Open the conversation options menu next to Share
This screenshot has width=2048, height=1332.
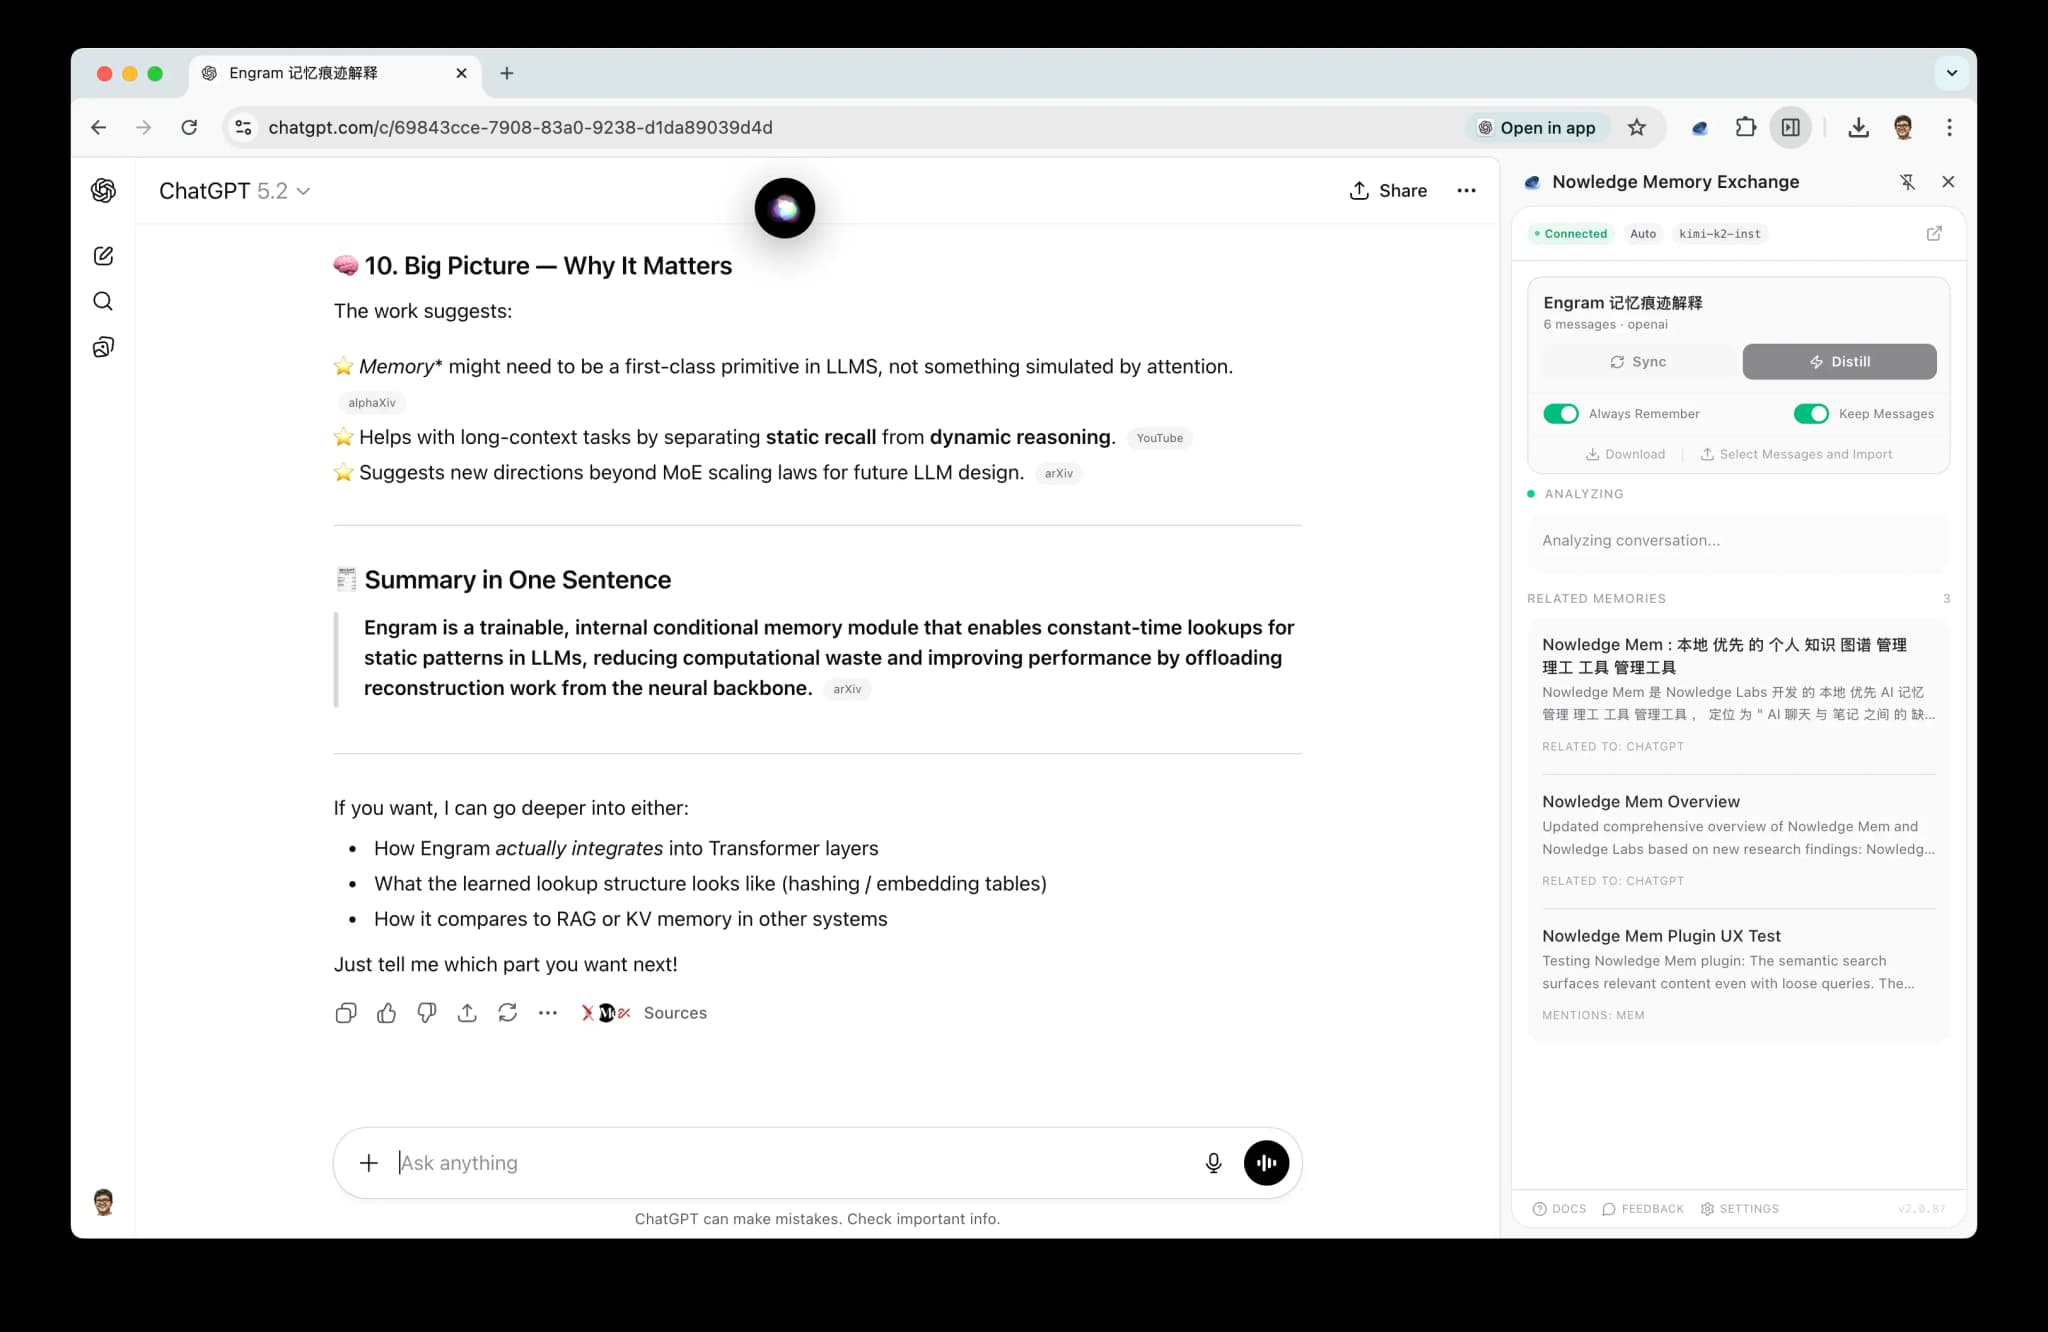(x=1466, y=190)
